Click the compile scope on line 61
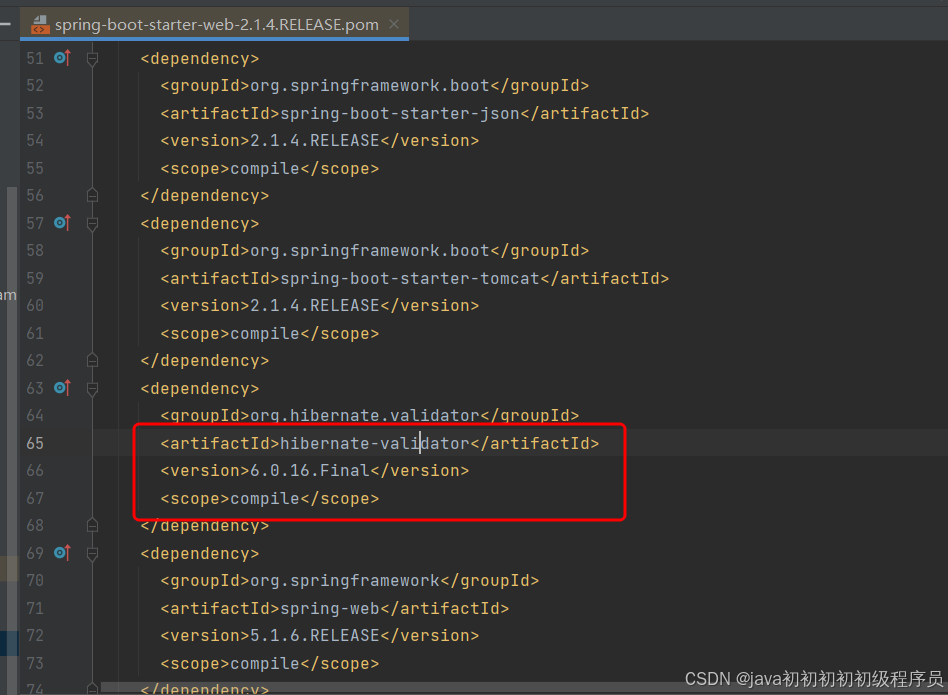 pos(265,334)
